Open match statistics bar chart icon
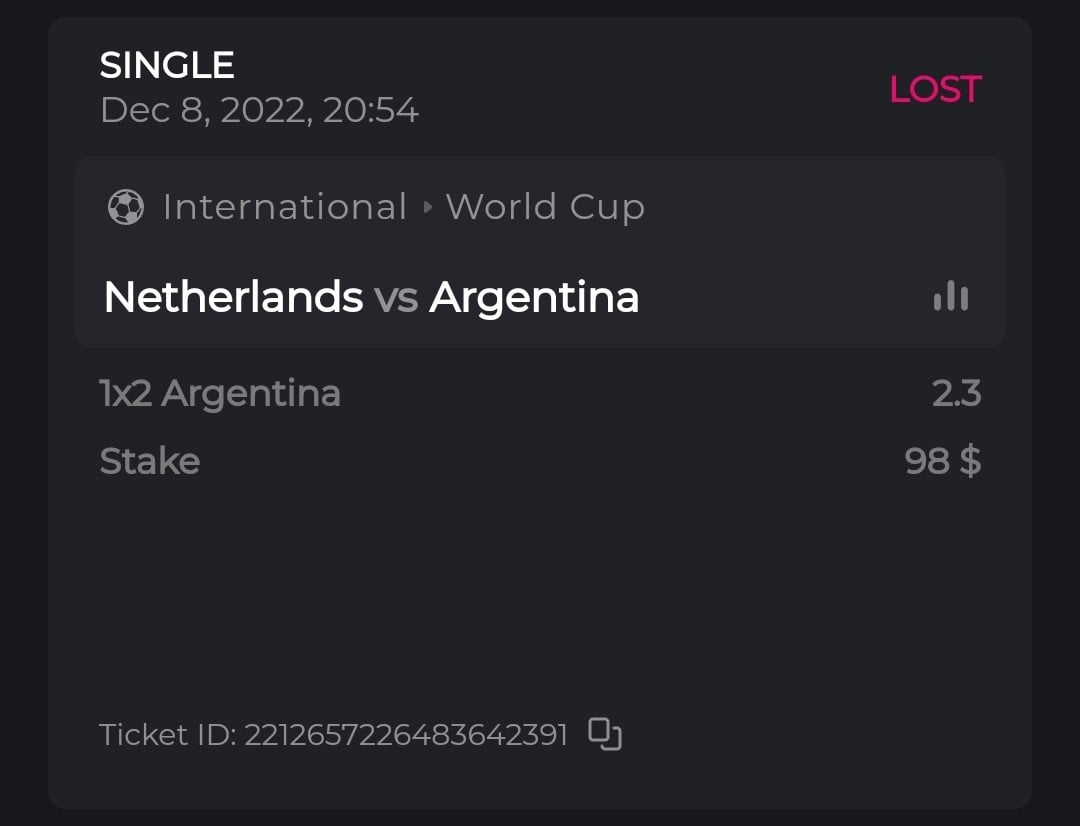This screenshot has width=1080, height=826. 950,296
